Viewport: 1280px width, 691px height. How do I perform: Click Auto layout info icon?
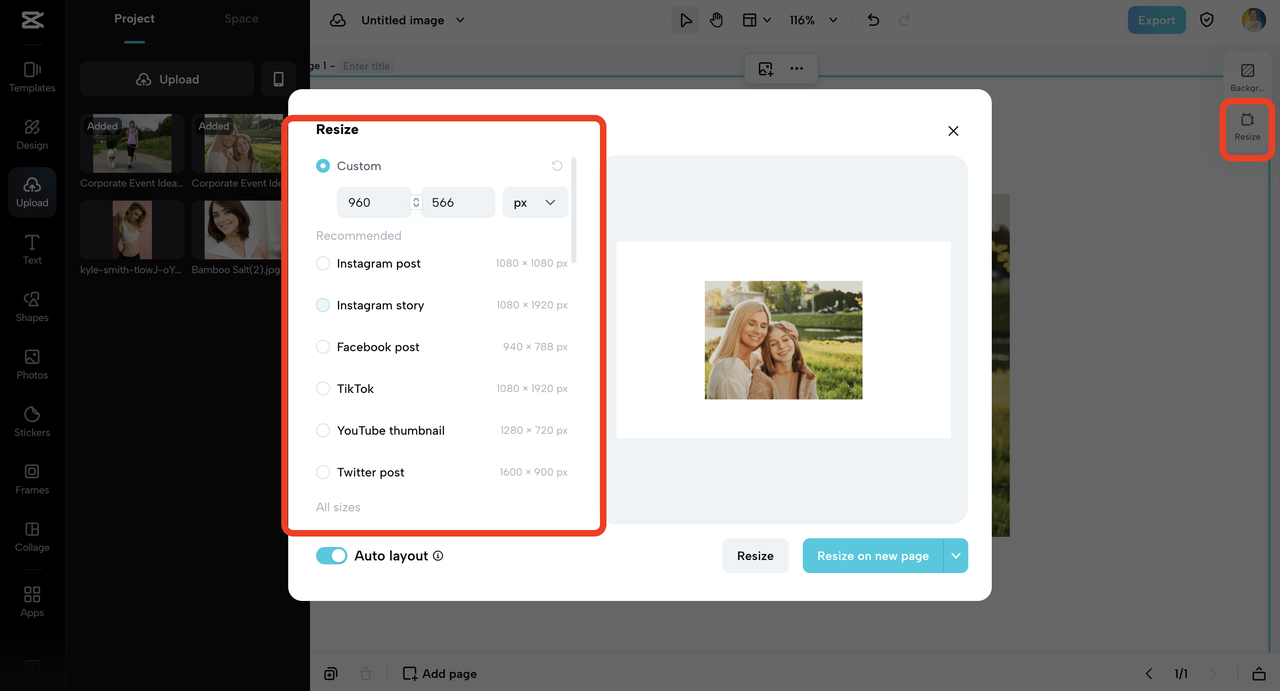(x=438, y=556)
